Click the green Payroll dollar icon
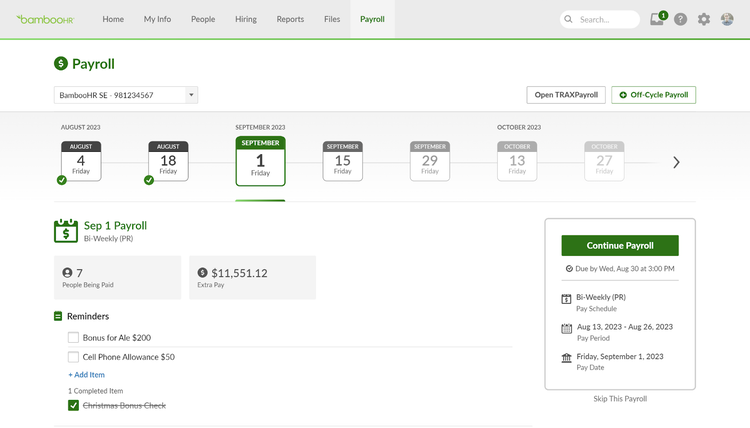The width and height of the screenshot is (750, 428). tap(61, 63)
